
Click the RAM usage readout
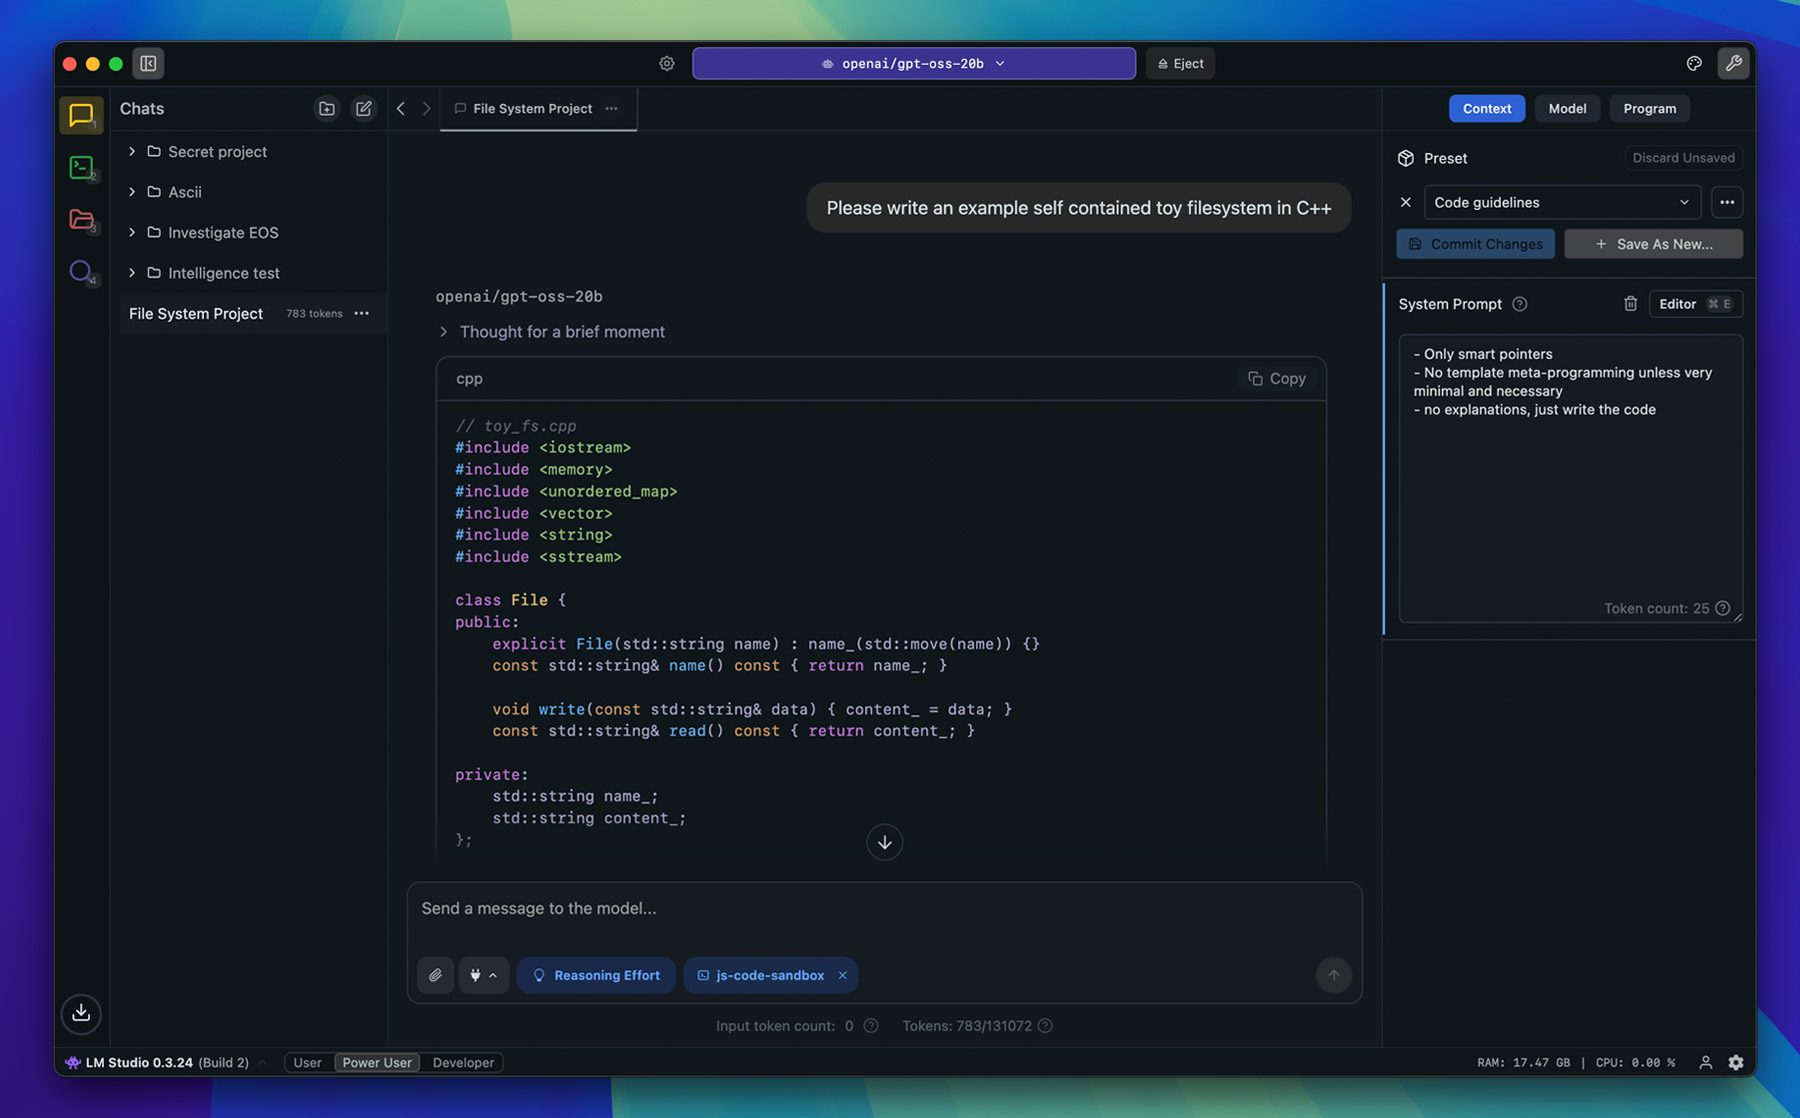pyautogui.click(x=1522, y=1062)
